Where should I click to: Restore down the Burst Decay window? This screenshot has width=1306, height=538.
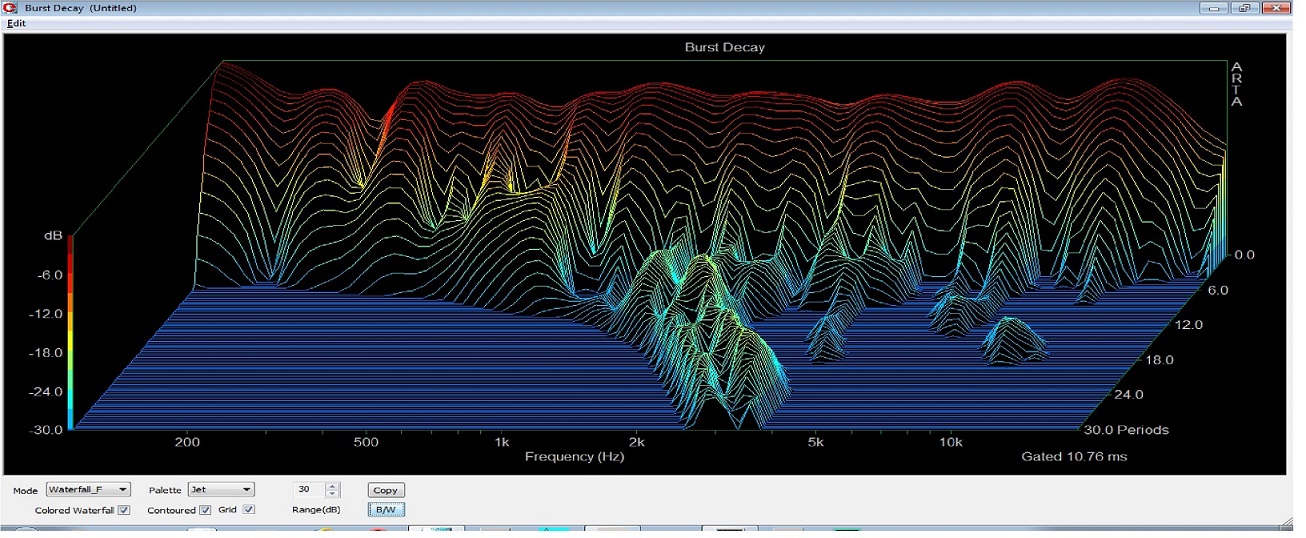[x=1245, y=8]
